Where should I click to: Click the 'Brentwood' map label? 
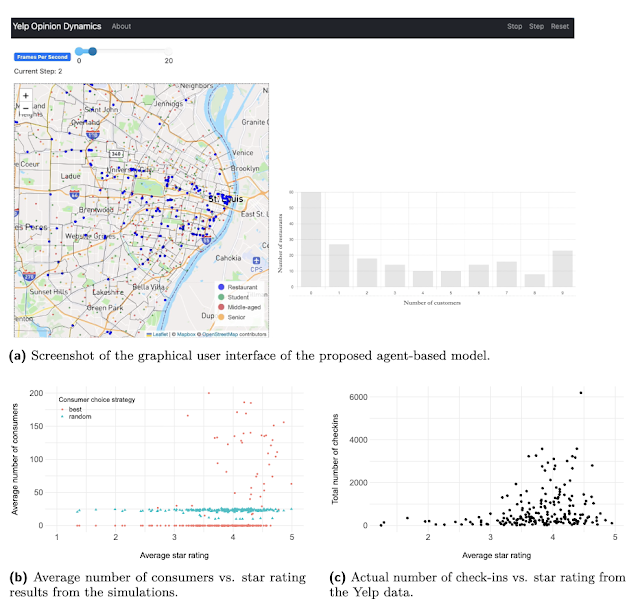pos(96,209)
